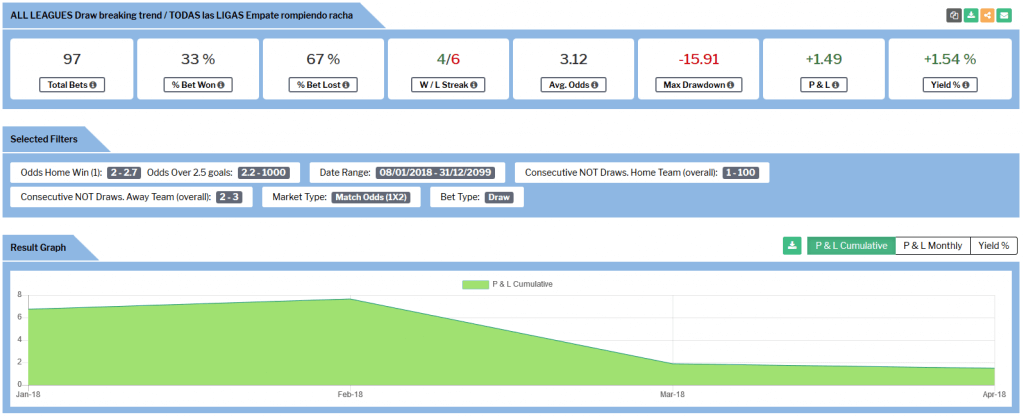Click the Away Team consecutive value 2 - 3
Viewport: 1024px width, 417px height.
(x=229, y=197)
